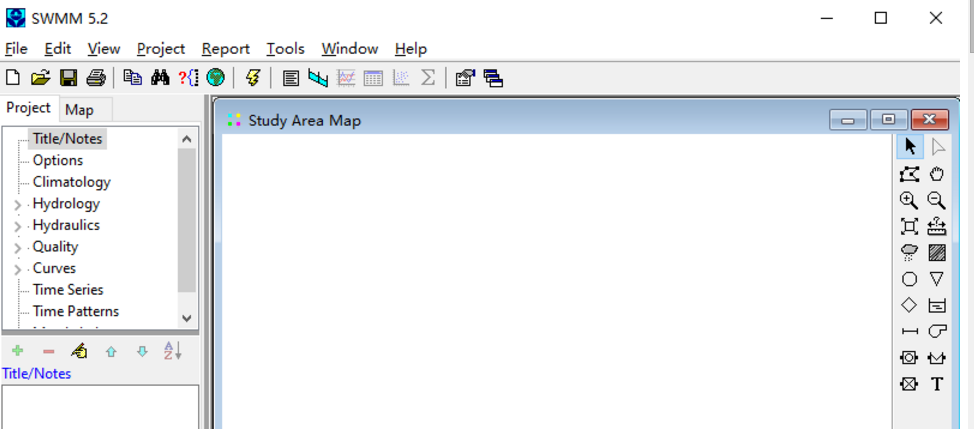
Task: Add a Weir link icon
Action: coord(937,358)
